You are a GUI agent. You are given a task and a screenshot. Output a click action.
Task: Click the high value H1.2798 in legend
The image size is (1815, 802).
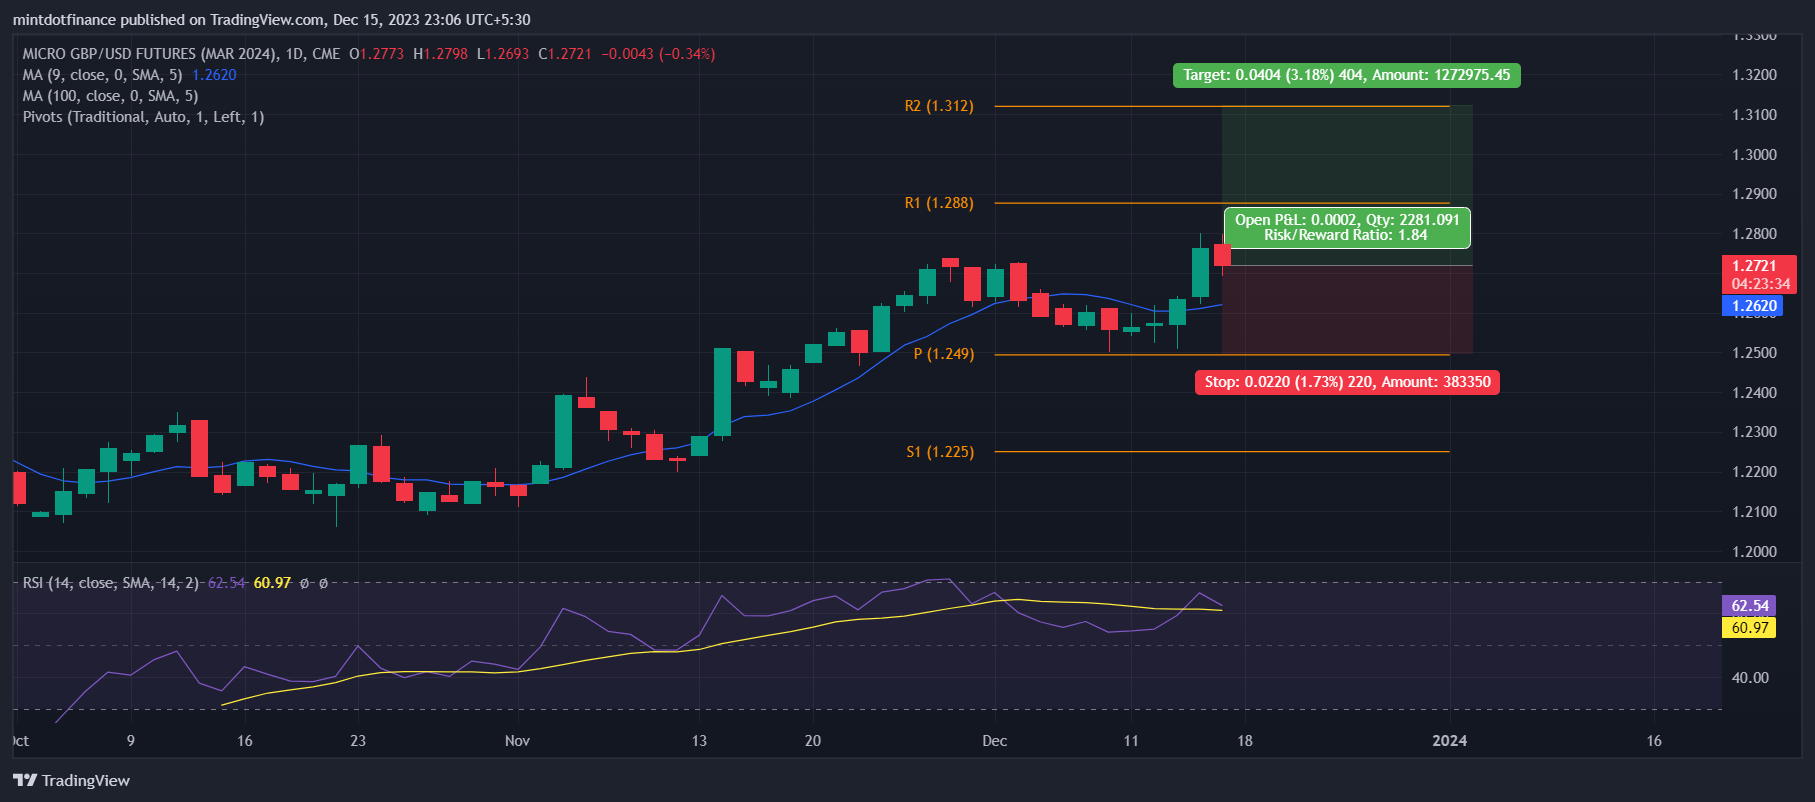pyautogui.click(x=440, y=54)
